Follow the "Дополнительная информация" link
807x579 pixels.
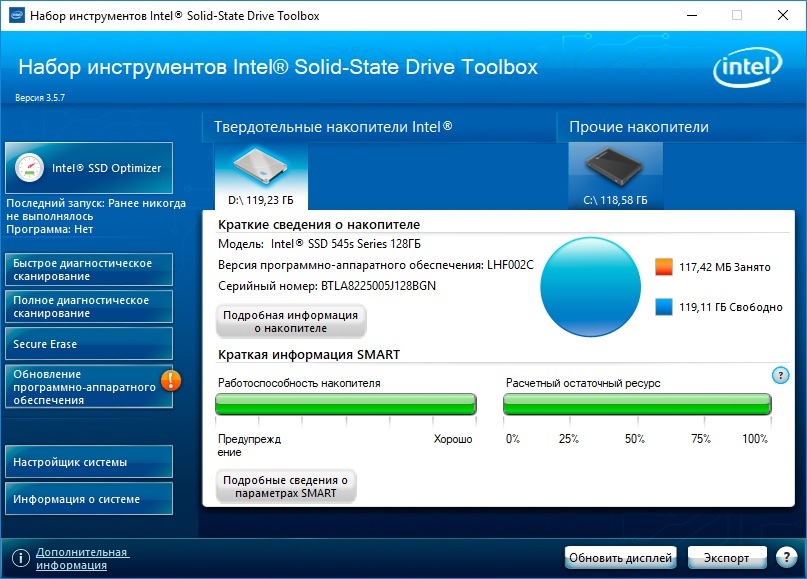pyautogui.click(x=82, y=558)
